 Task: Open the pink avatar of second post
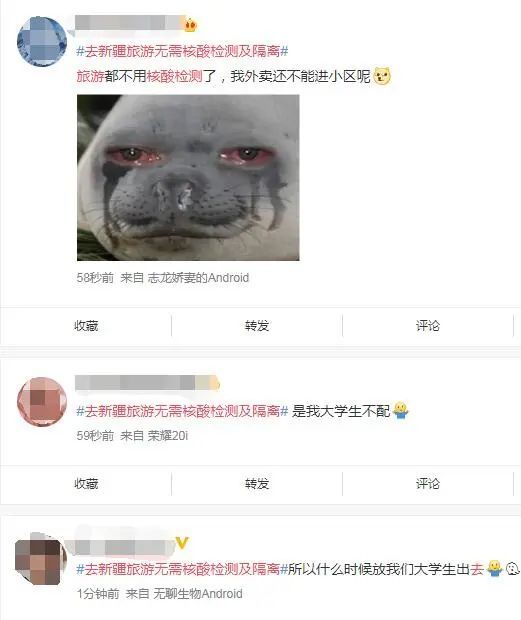click(x=42, y=401)
